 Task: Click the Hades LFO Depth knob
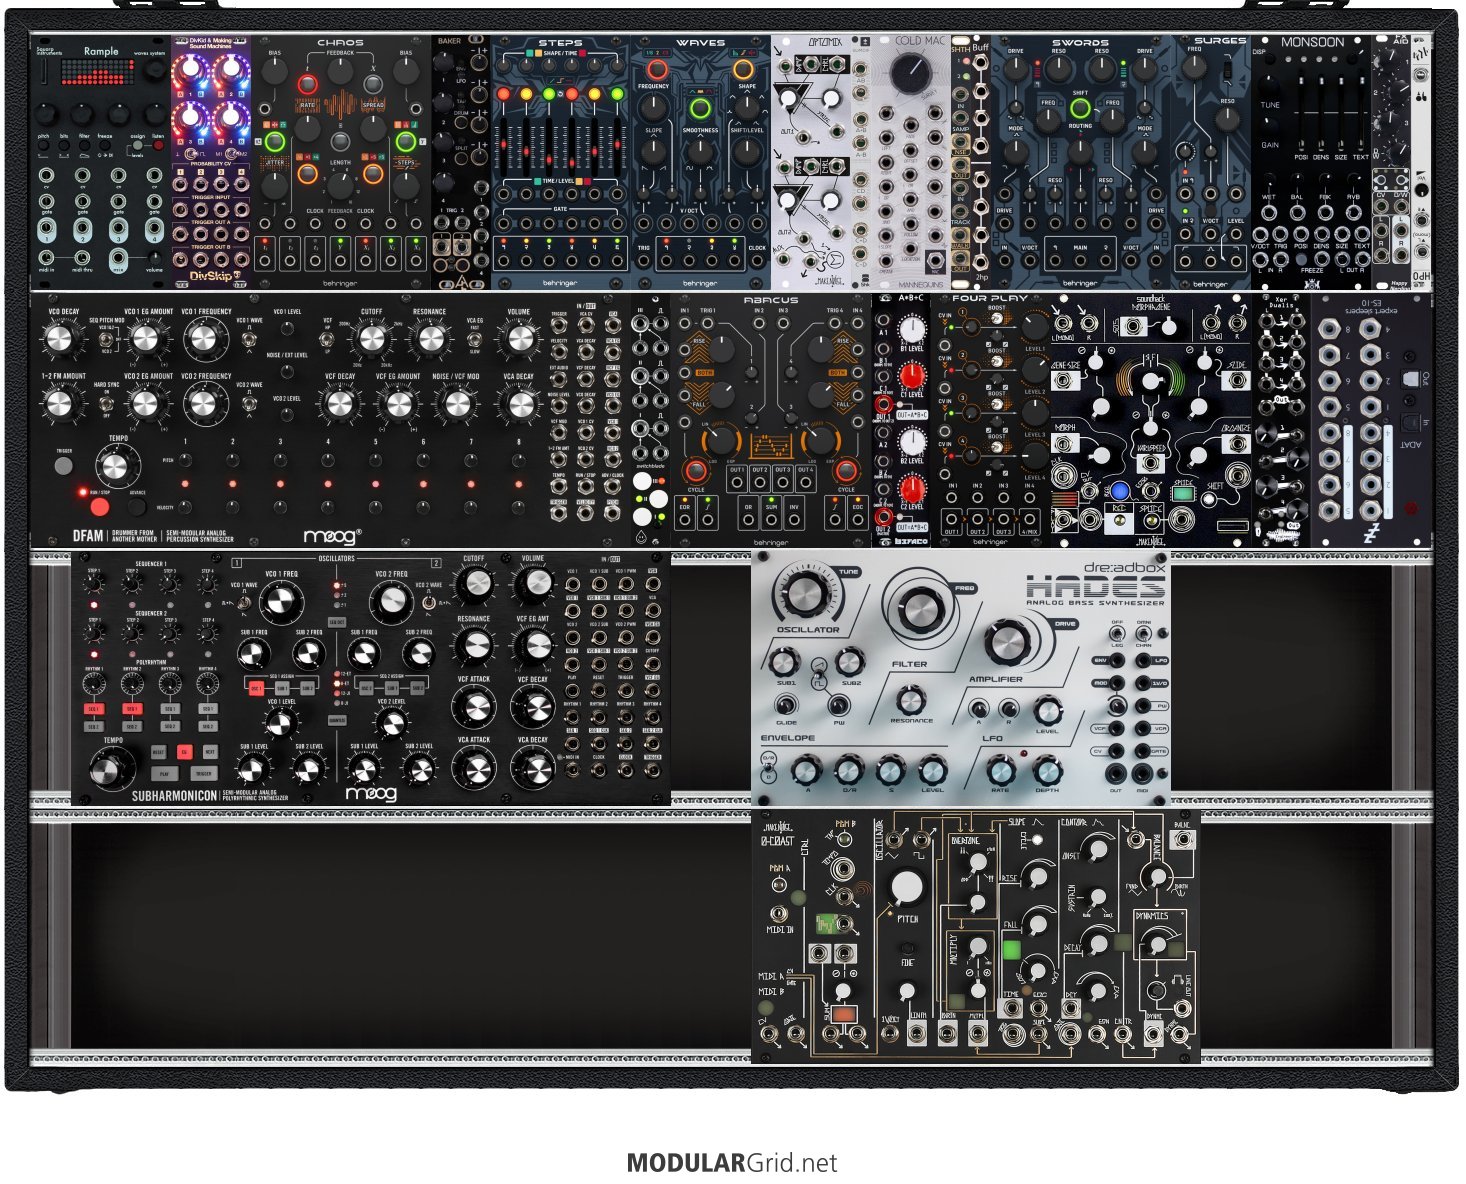click(1047, 770)
